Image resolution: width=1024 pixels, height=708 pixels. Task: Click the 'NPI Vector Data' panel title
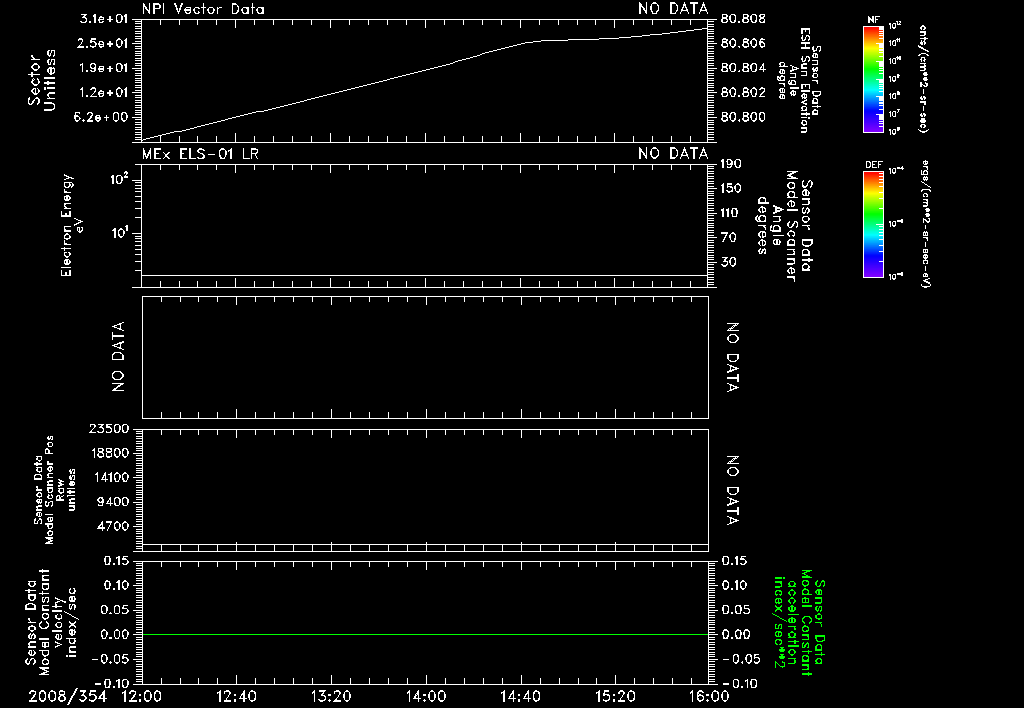point(203,9)
